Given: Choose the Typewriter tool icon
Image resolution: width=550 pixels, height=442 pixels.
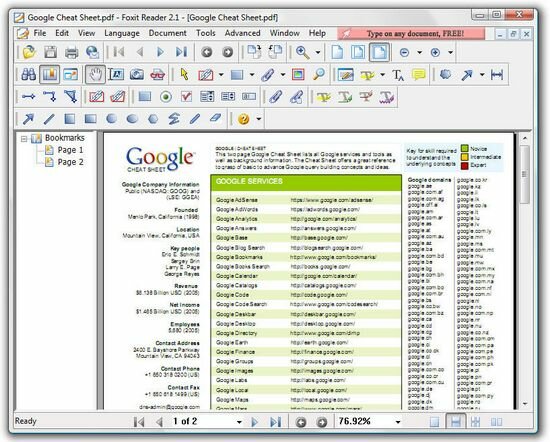Looking at the screenshot, I should (x=398, y=75).
